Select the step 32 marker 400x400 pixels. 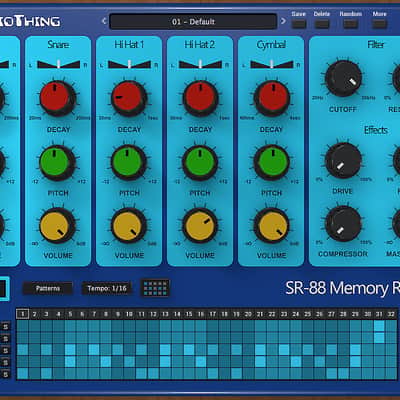pyautogui.click(x=391, y=314)
